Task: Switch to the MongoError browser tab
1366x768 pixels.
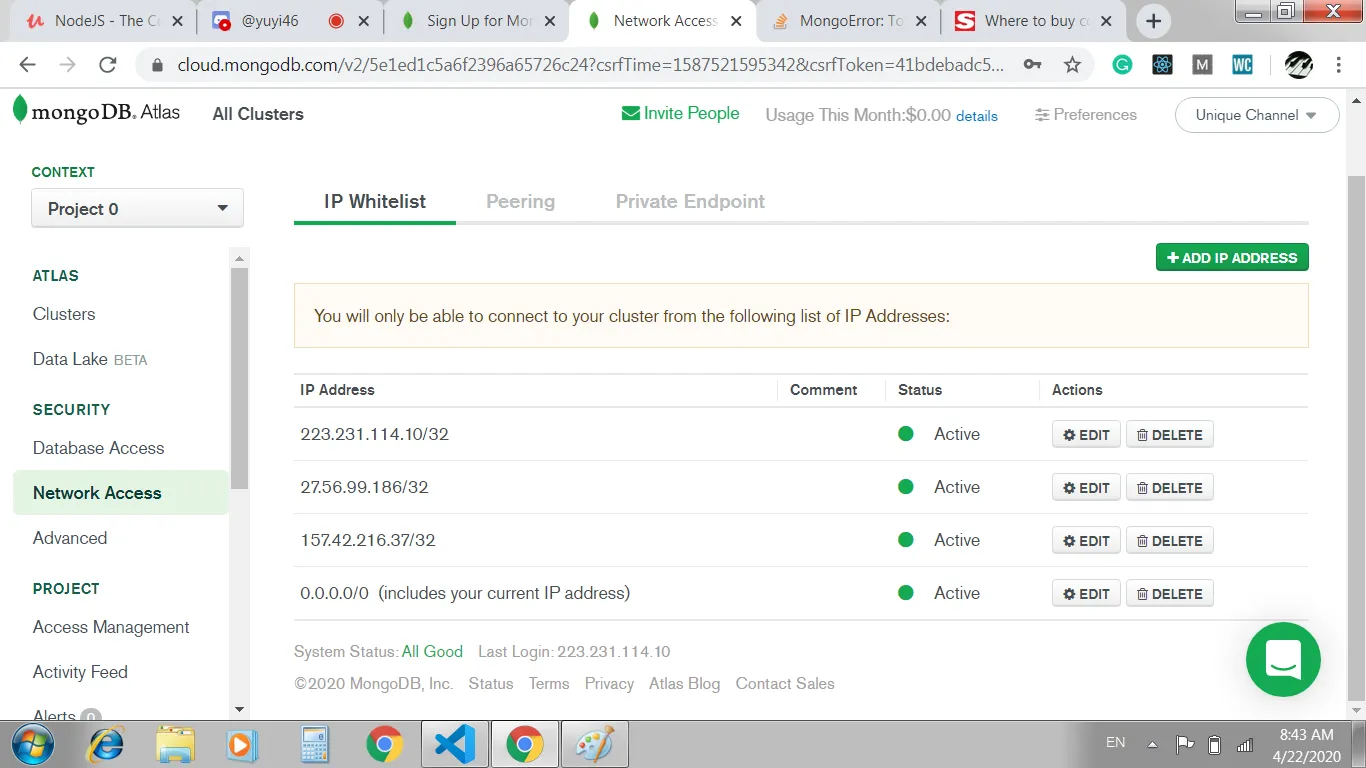Action: pyautogui.click(x=848, y=21)
